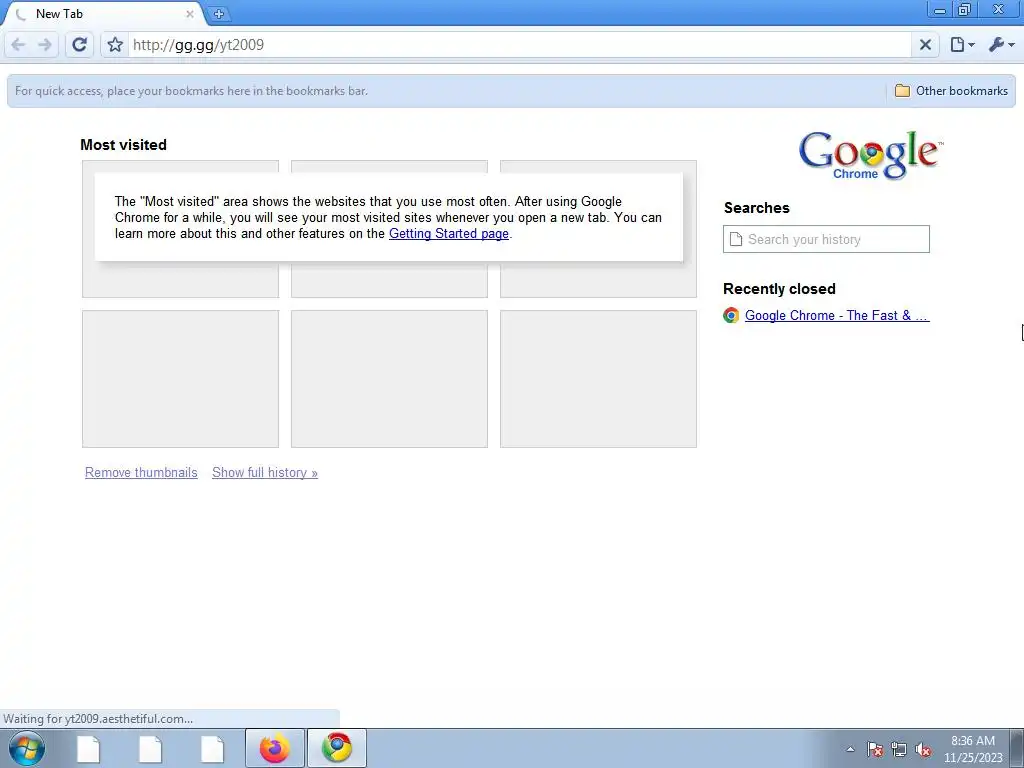The width and height of the screenshot is (1024, 768).
Task: Click the Google Chrome logo
Action: [x=870, y=155]
